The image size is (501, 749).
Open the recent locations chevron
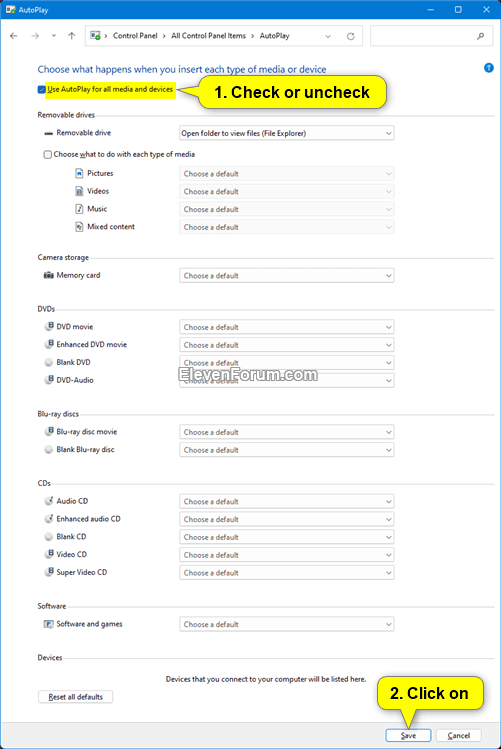point(53,36)
